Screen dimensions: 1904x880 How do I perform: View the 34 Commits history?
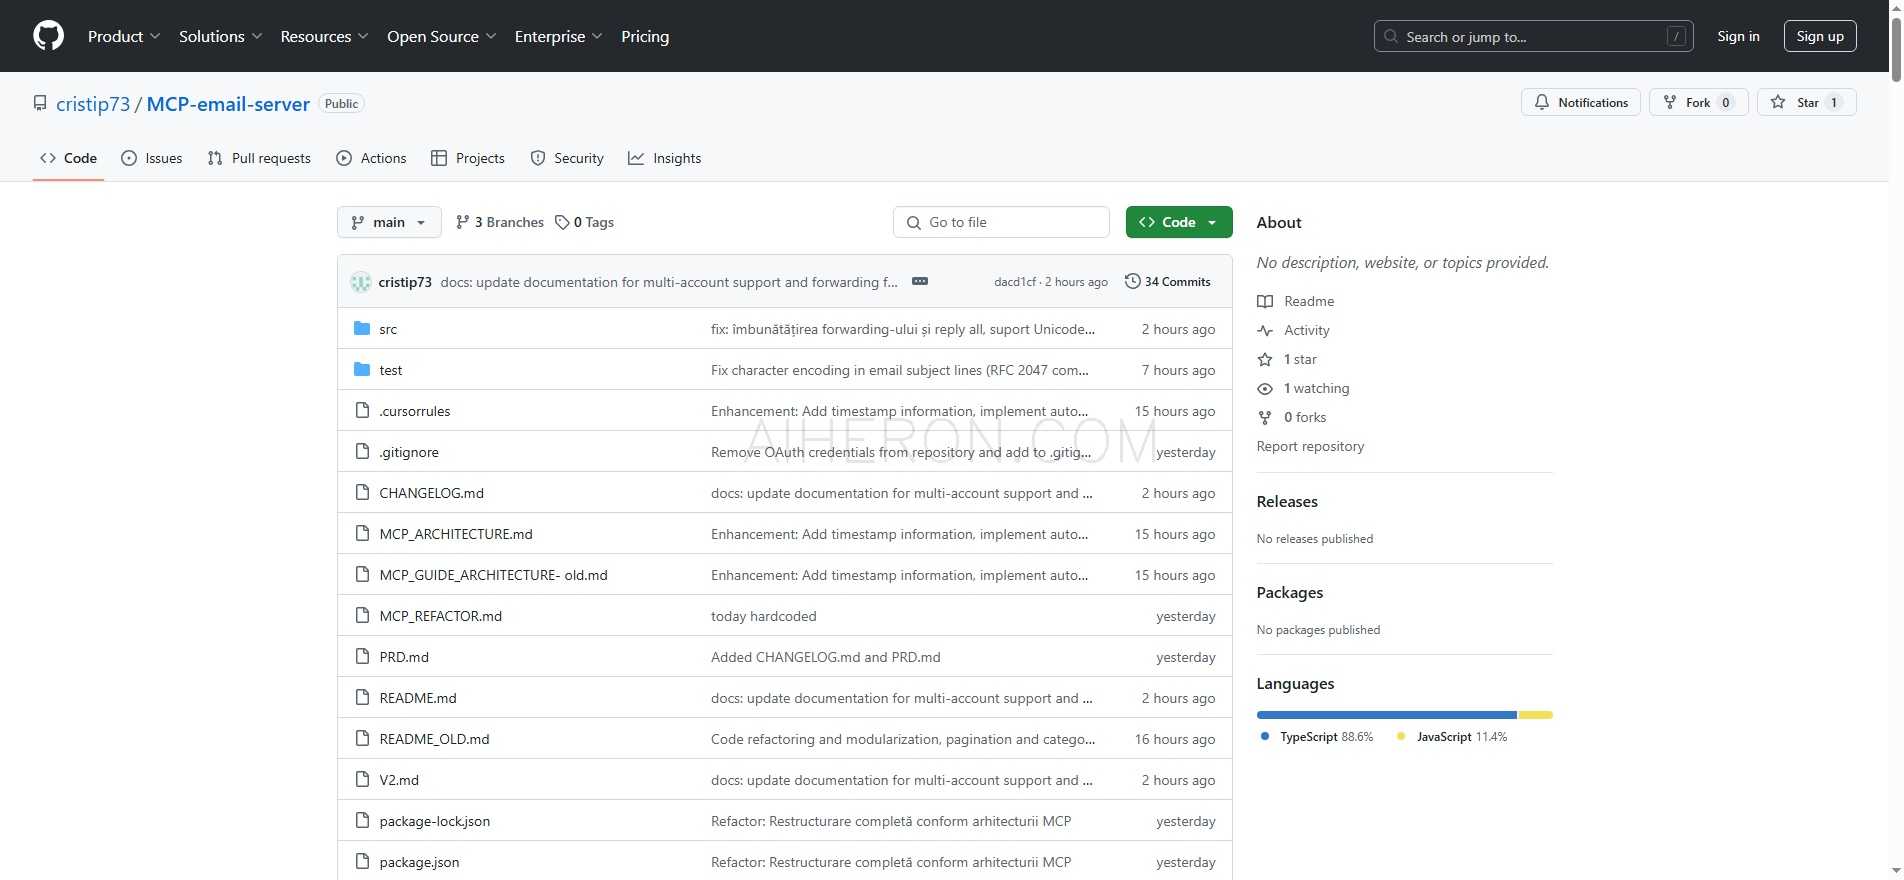(x=1168, y=282)
